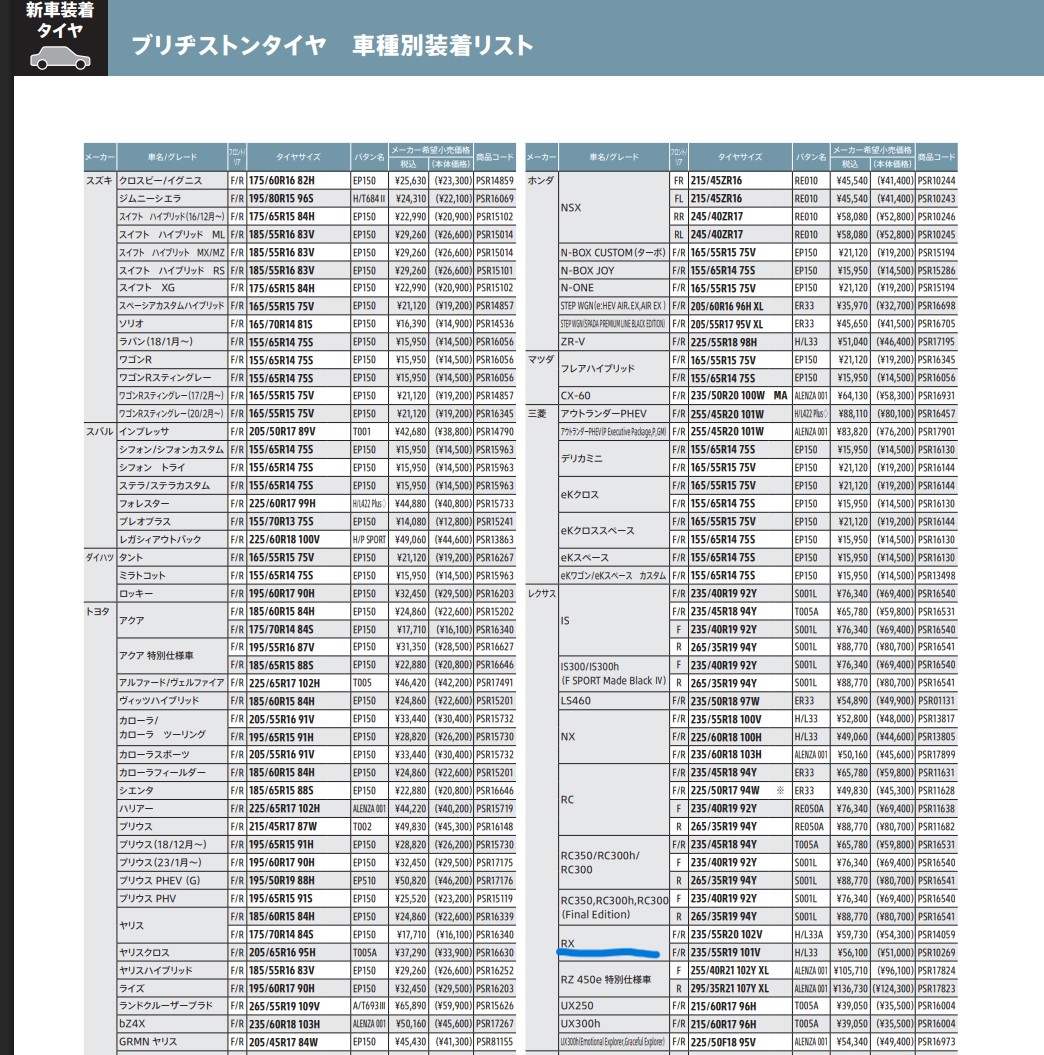Click the NSX car name cell
This screenshot has height=1055, width=1044.
tap(570, 207)
